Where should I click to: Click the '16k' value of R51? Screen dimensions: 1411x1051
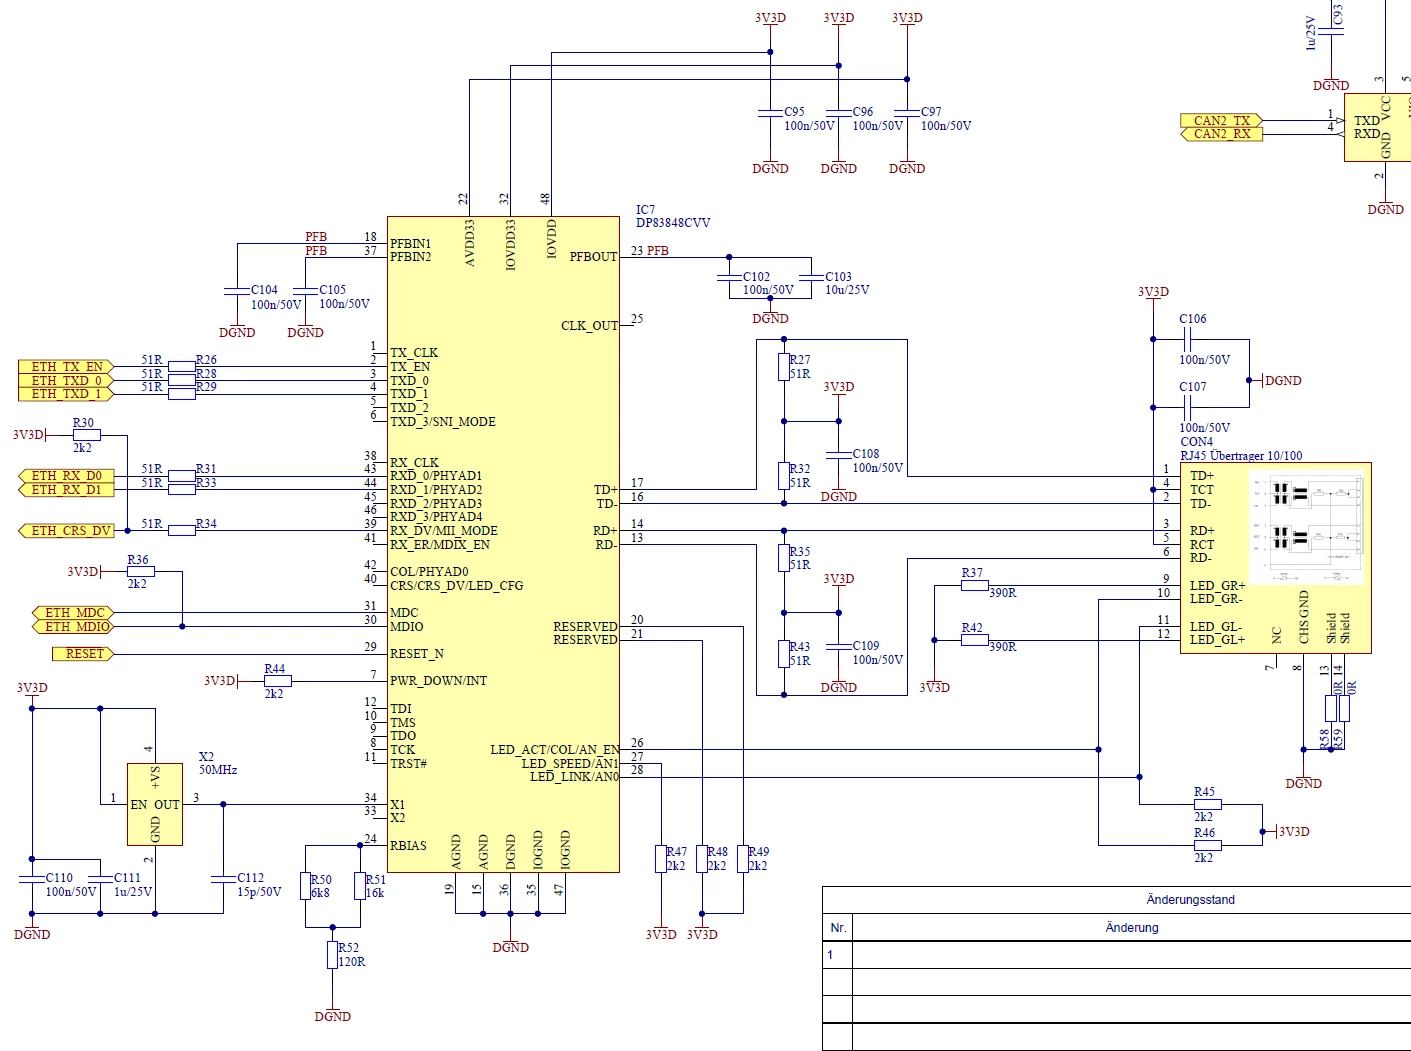pyautogui.click(x=375, y=893)
